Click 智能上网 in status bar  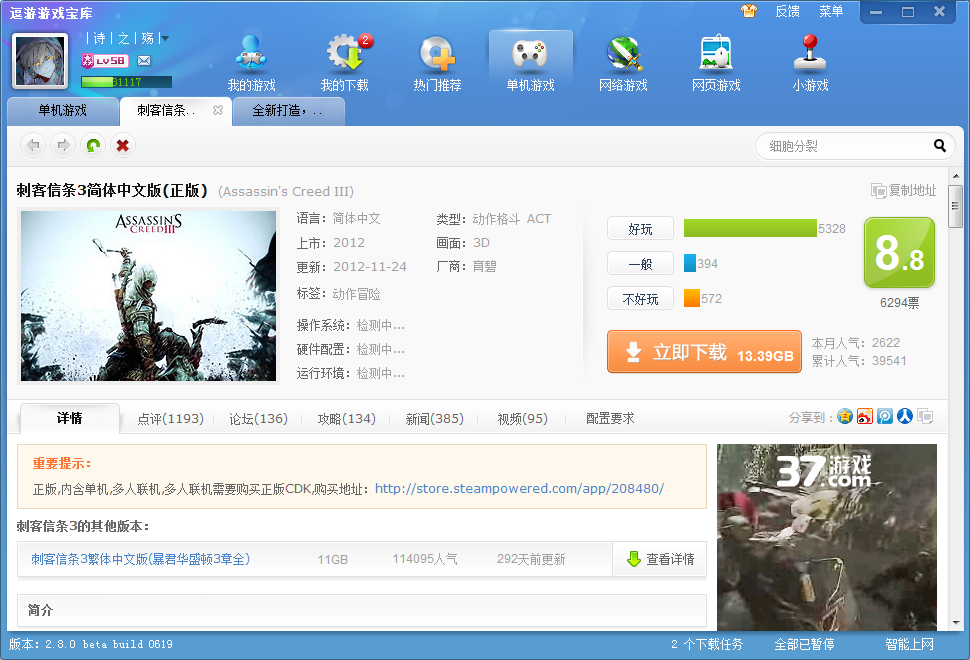909,645
